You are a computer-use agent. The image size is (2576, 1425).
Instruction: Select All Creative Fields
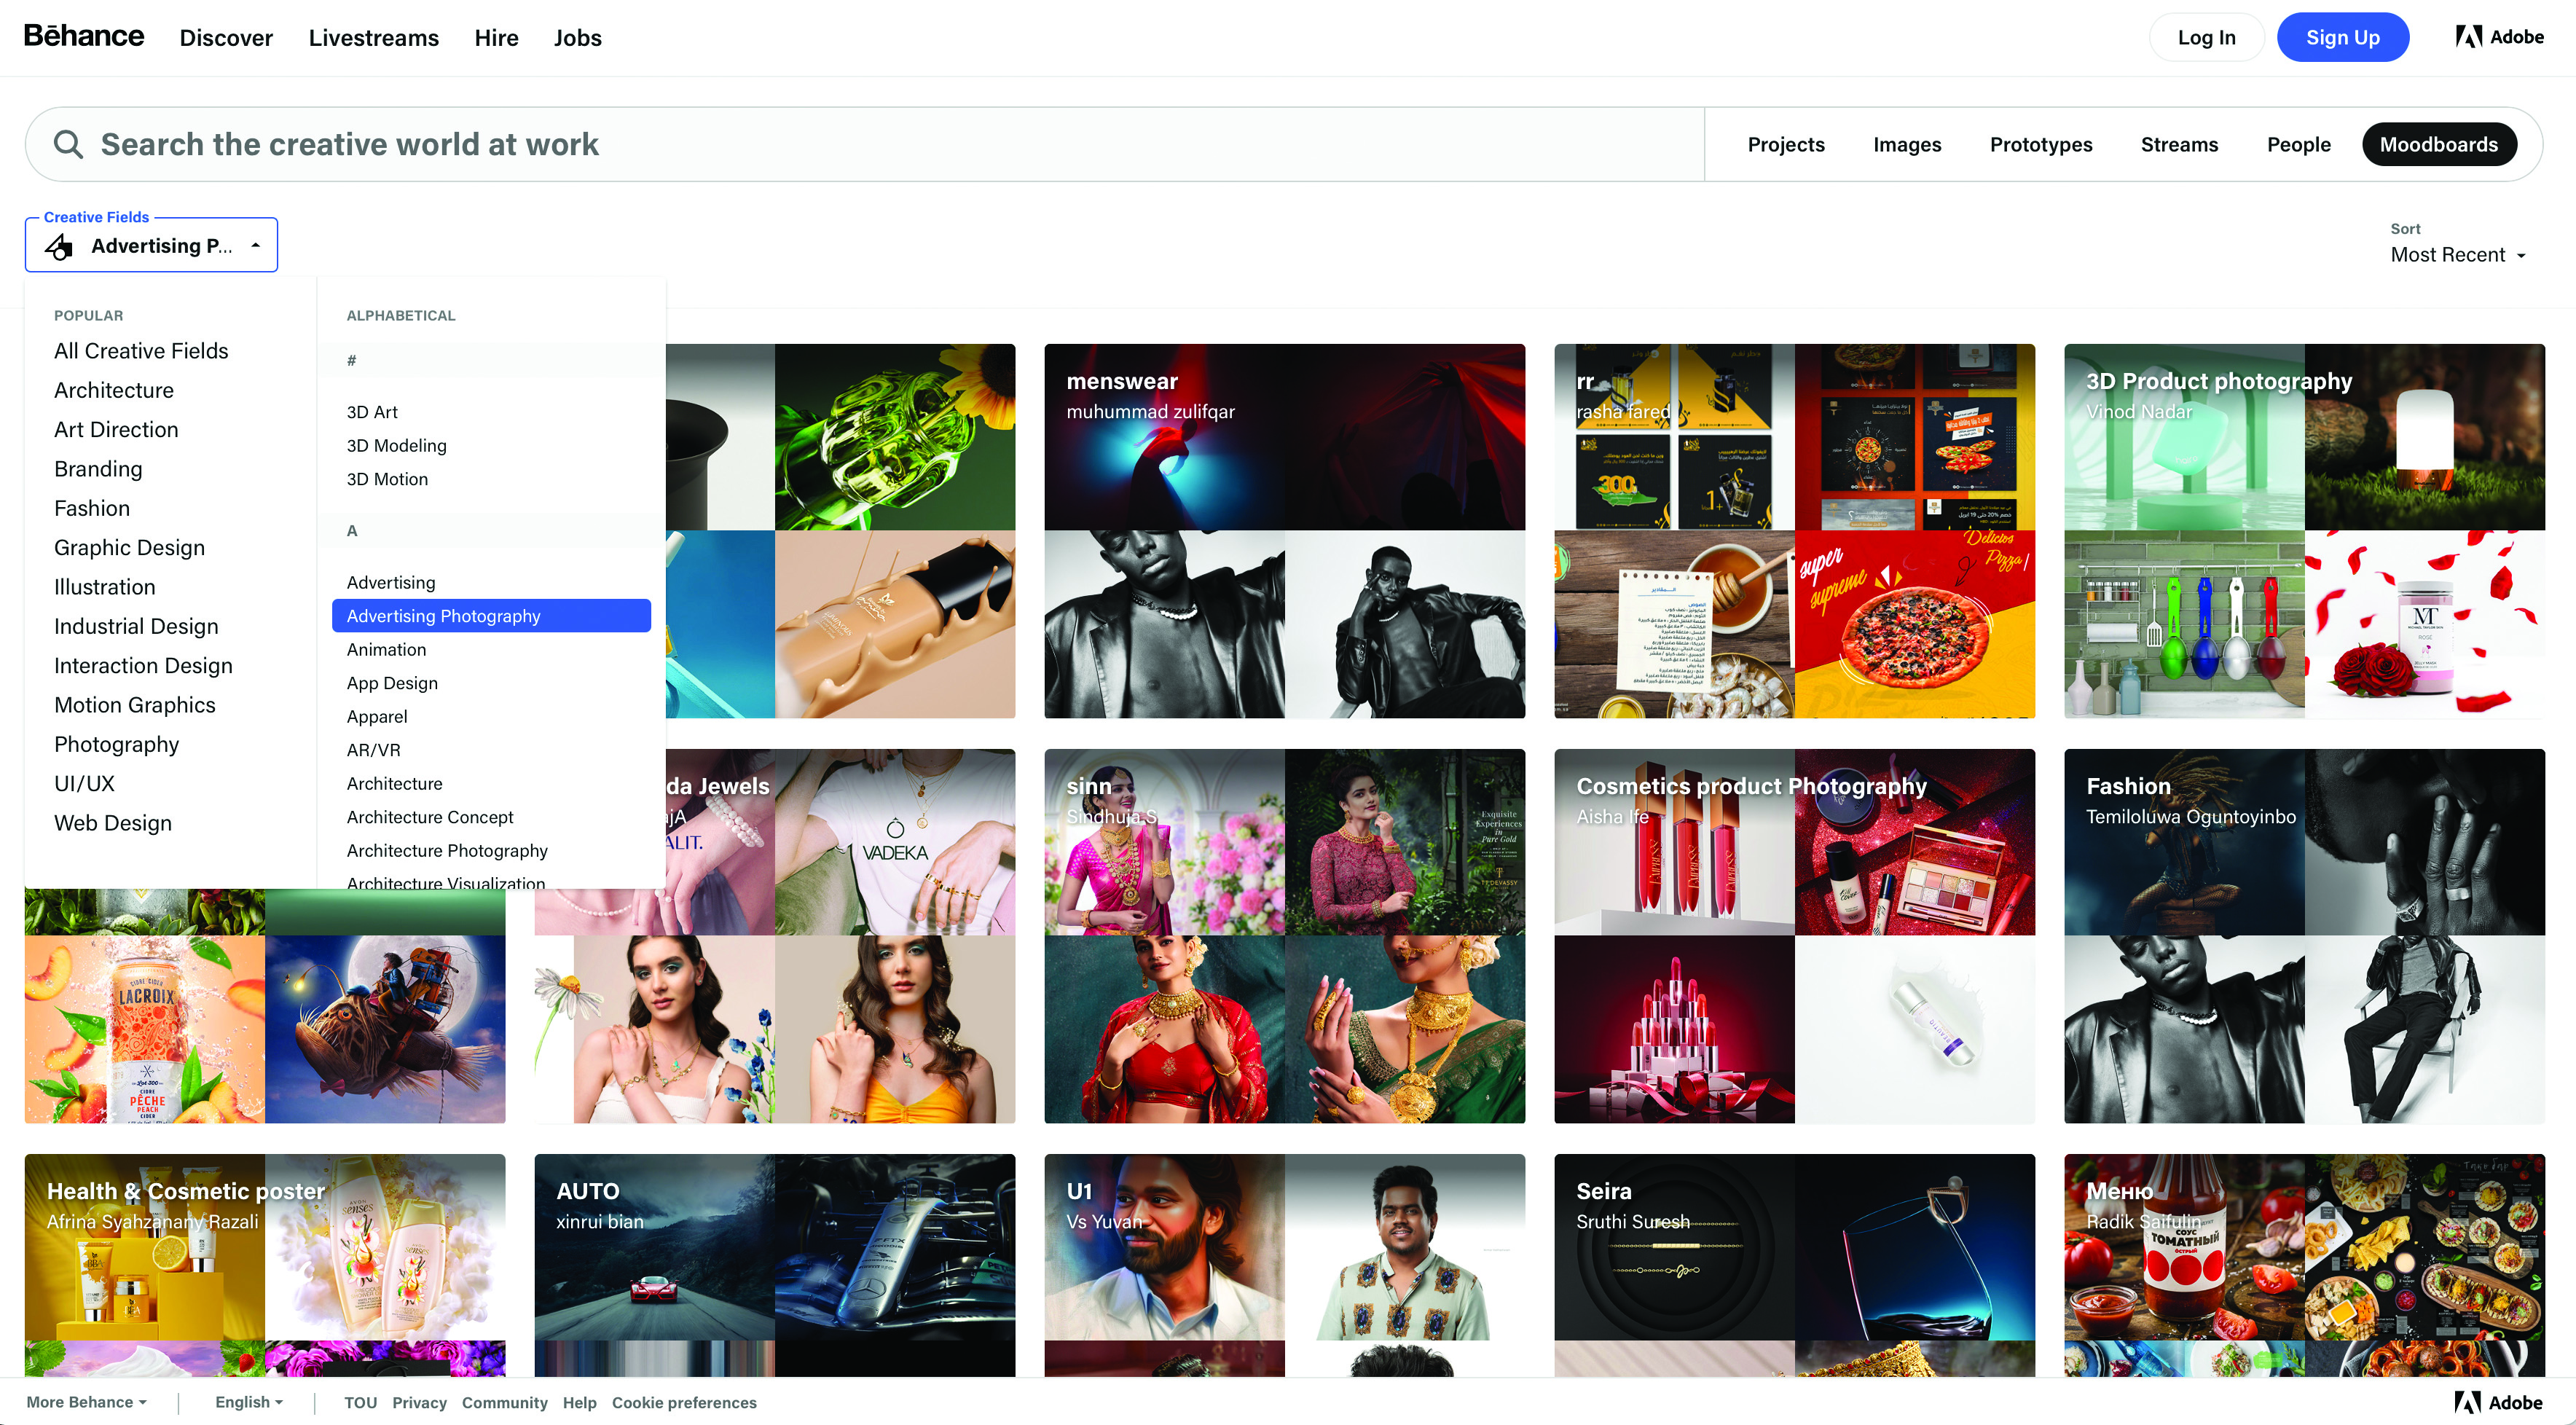141,351
